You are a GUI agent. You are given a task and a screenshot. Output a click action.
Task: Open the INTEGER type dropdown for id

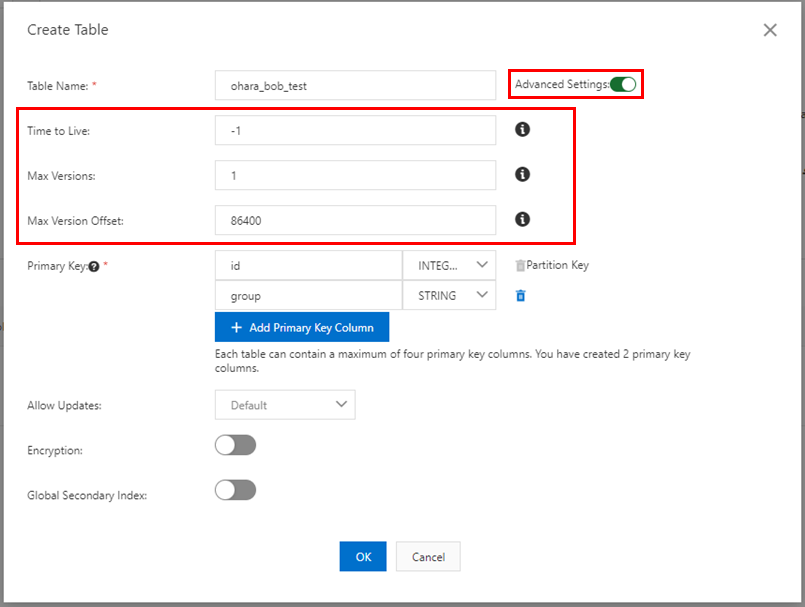[449, 265]
